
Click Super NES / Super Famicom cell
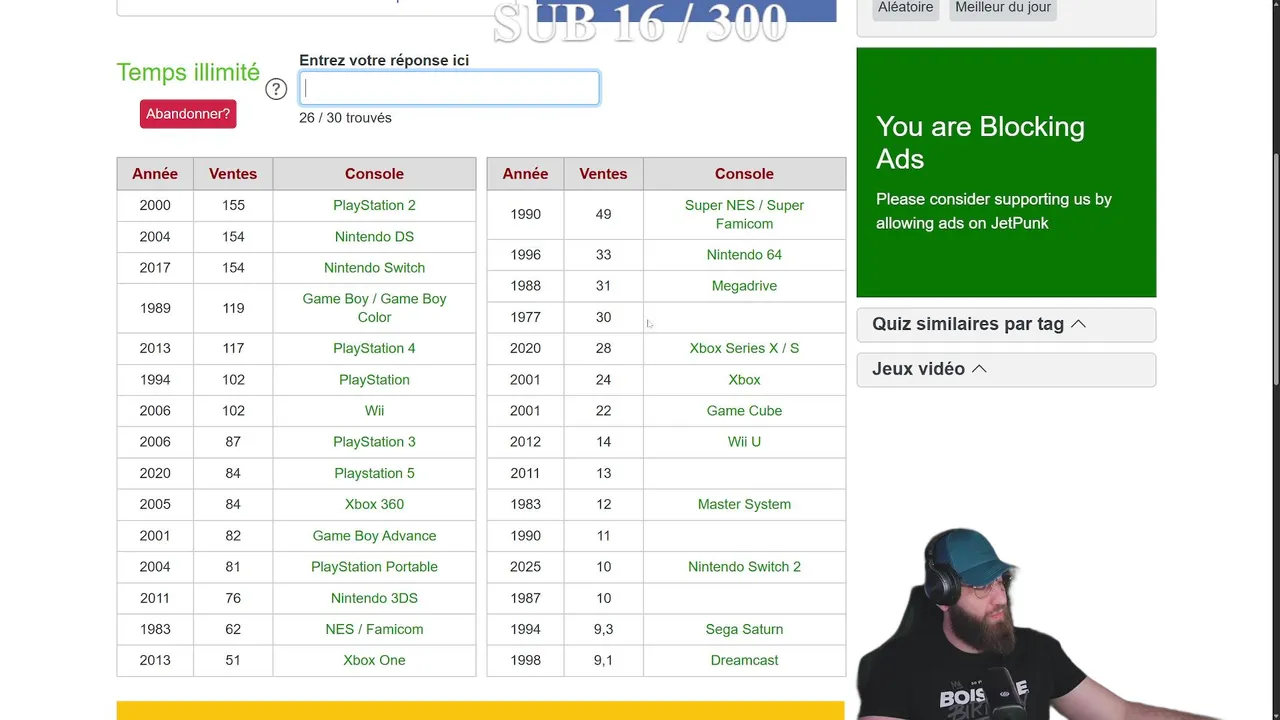(x=744, y=214)
